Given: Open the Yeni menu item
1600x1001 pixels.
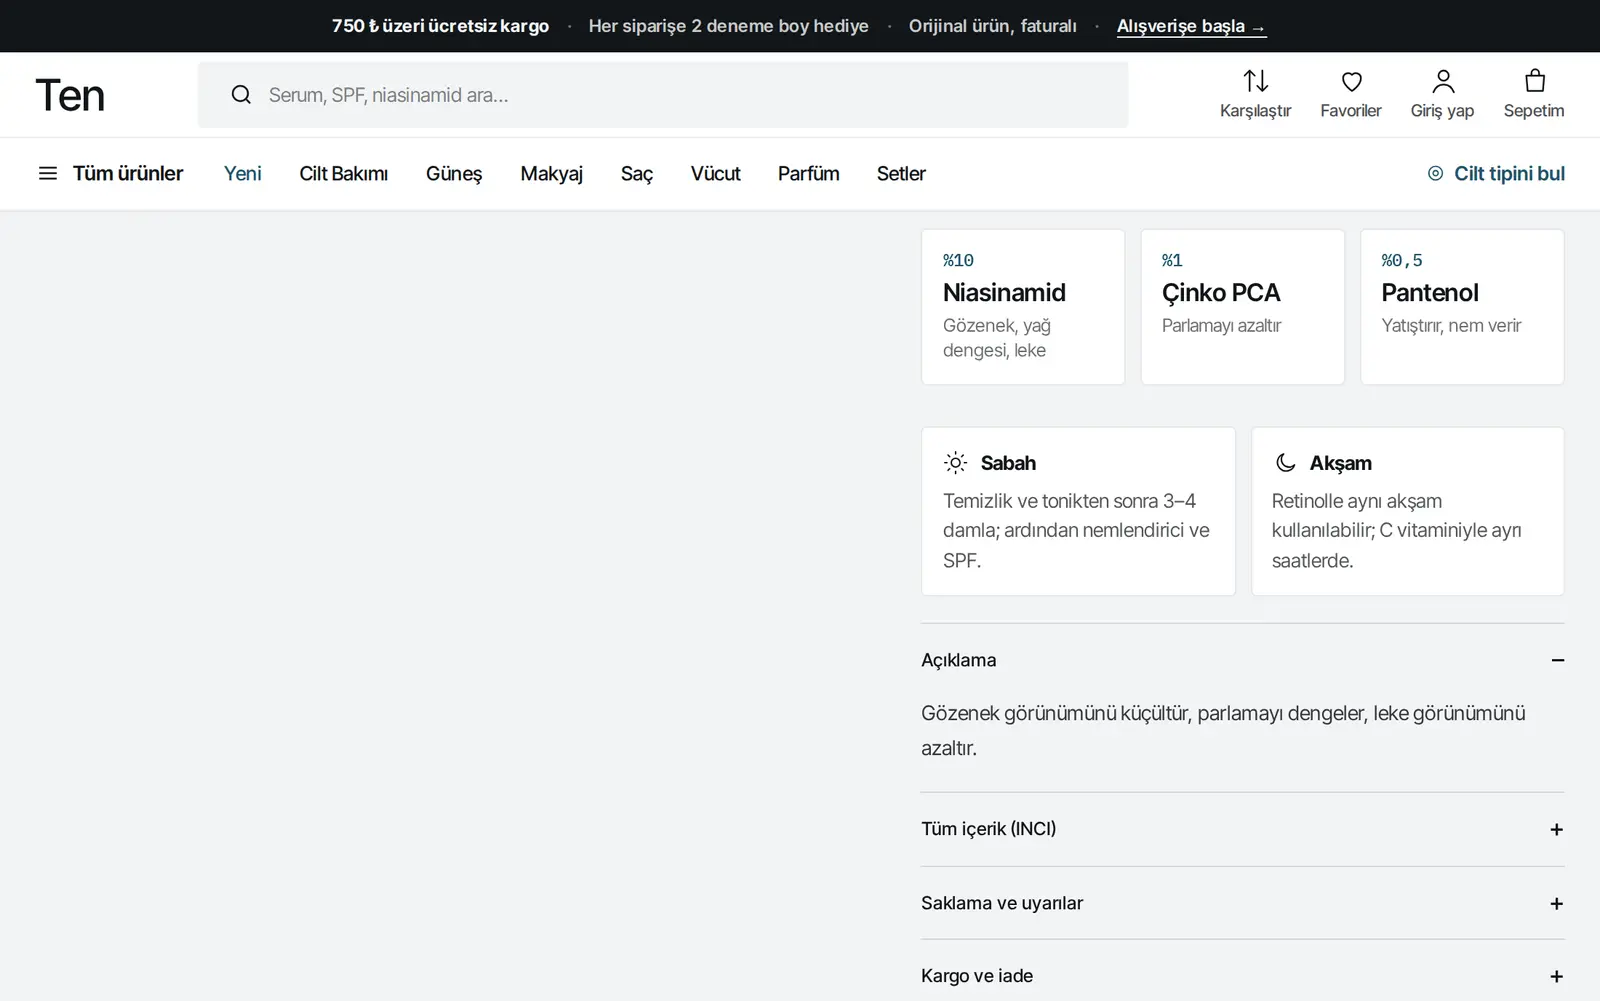Looking at the screenshot, I should pos(243,174).
